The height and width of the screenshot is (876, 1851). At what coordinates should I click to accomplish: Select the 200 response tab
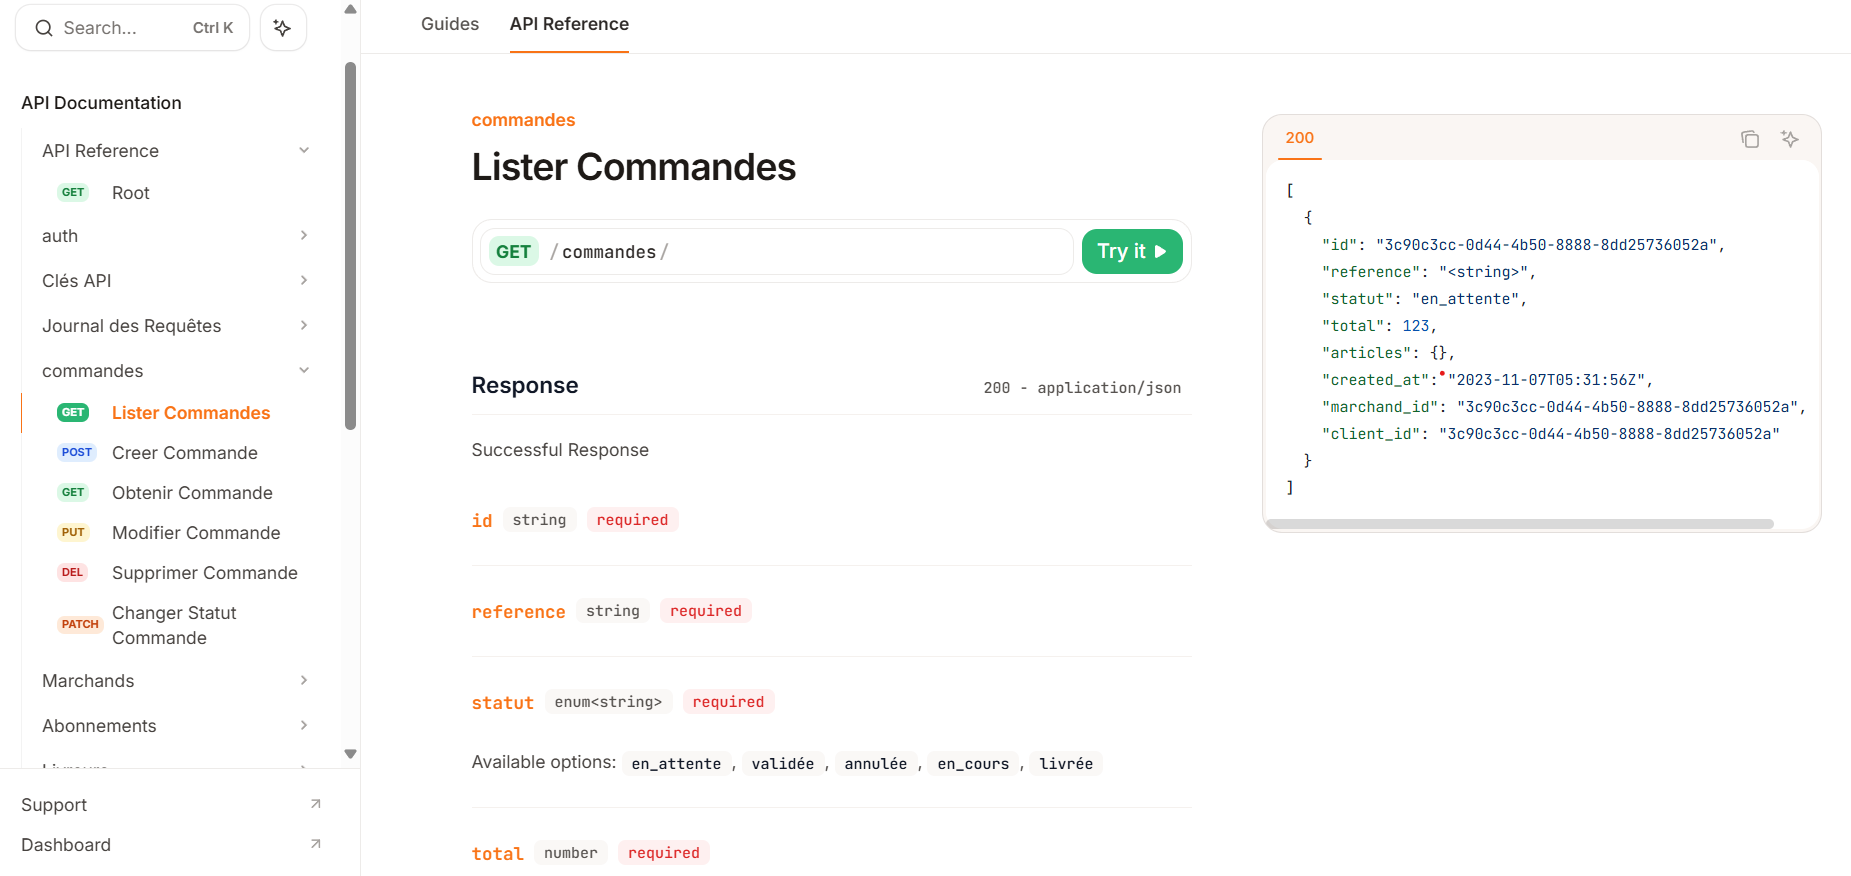(1299, 138)
